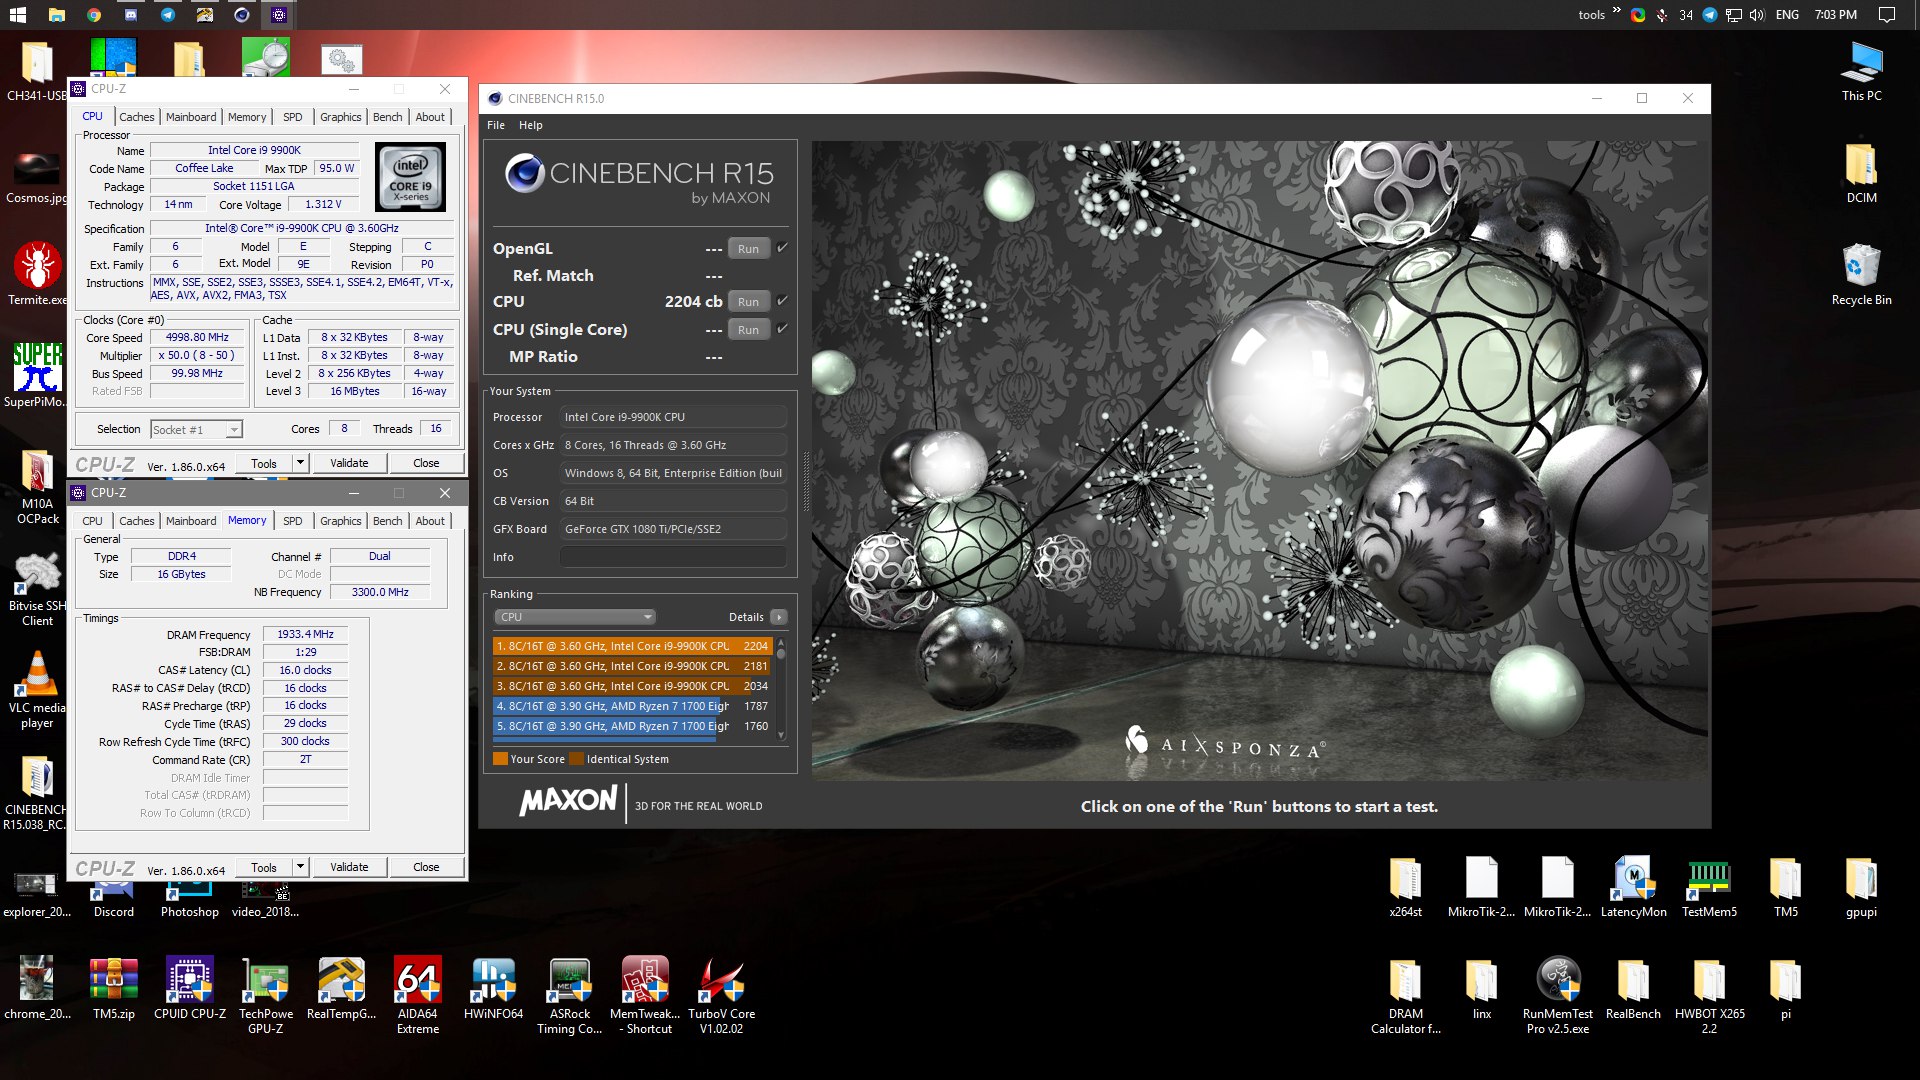Viewport: 1920px width, 1080px height.
Task: Click the Cinebench rendered scene image
Action: click(x=1260, y=460)
